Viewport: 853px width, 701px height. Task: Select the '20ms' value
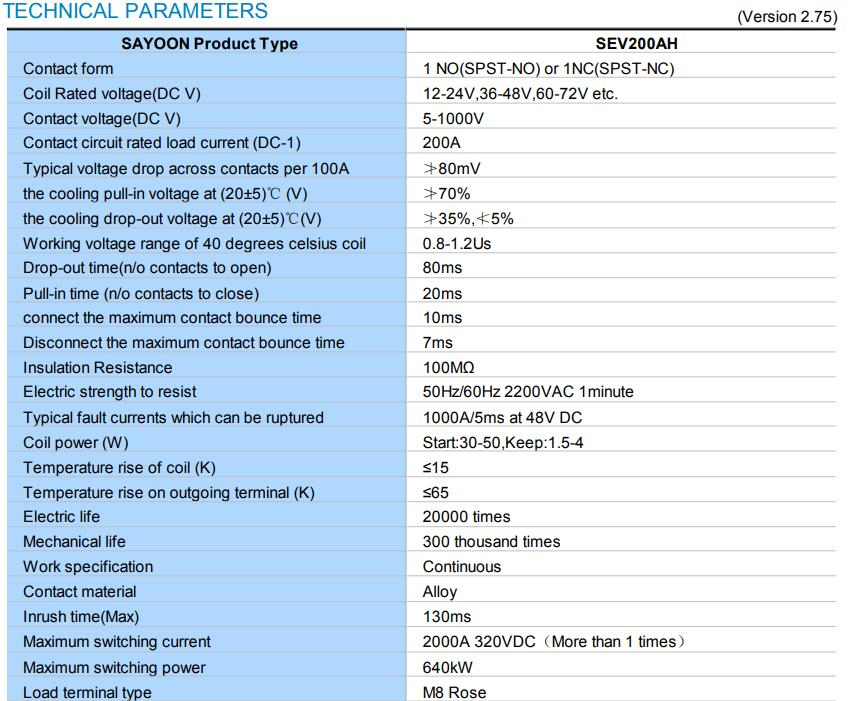pos(442,294)
